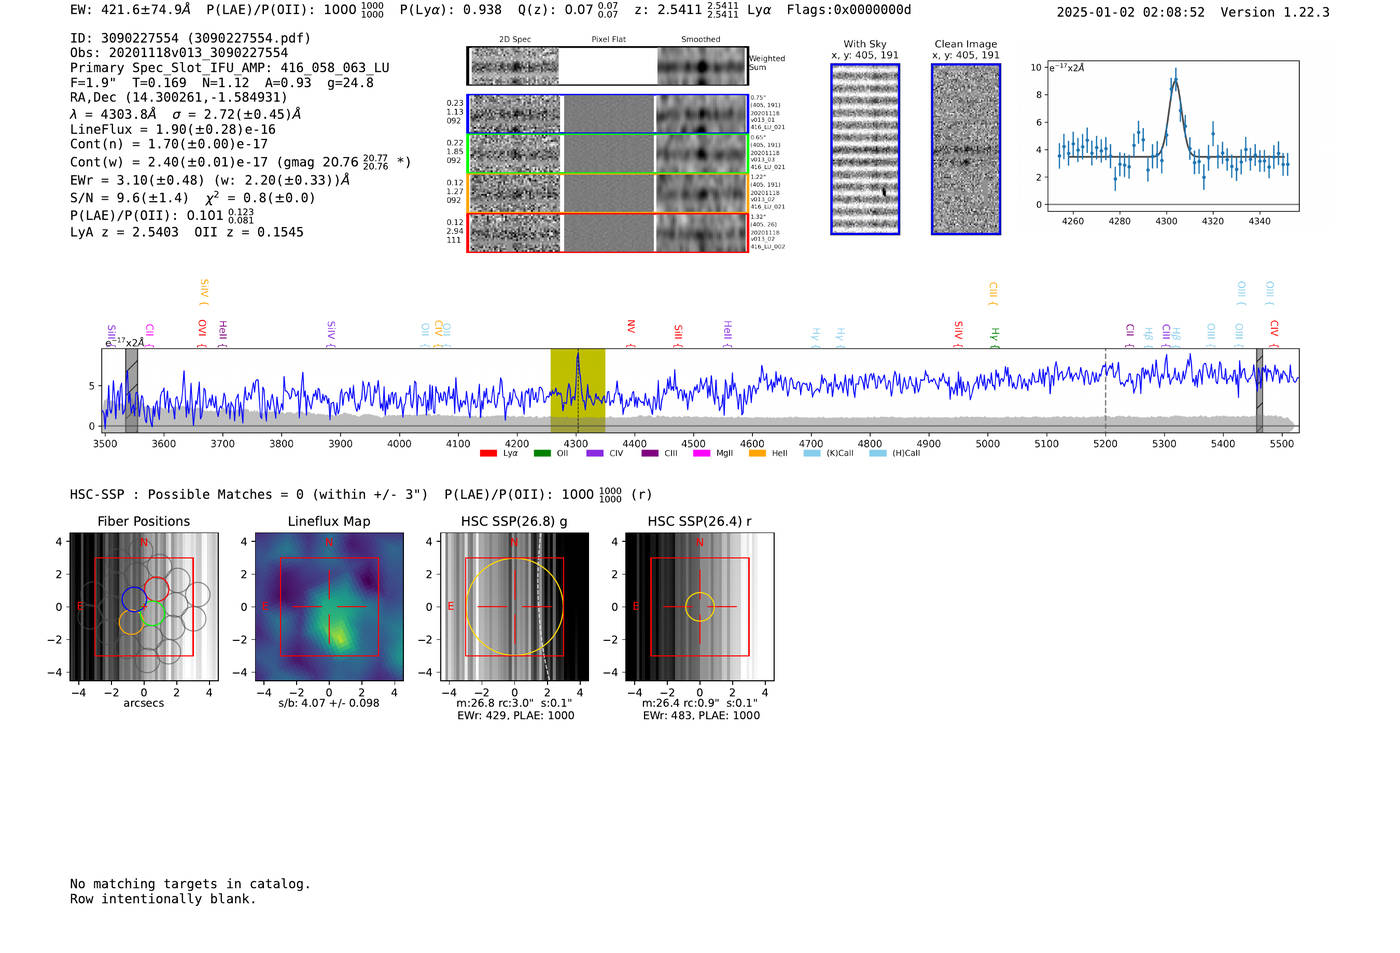Select the red-bordered fiber spectrum row
1400x953 pixels.
[607, 233]
